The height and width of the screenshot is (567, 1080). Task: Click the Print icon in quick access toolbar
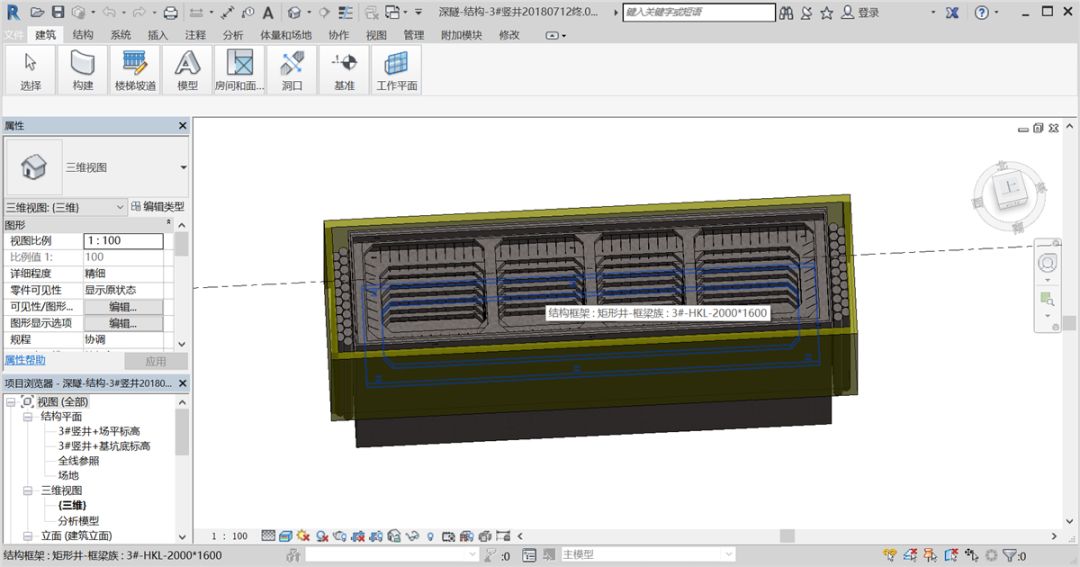[170, 13]
